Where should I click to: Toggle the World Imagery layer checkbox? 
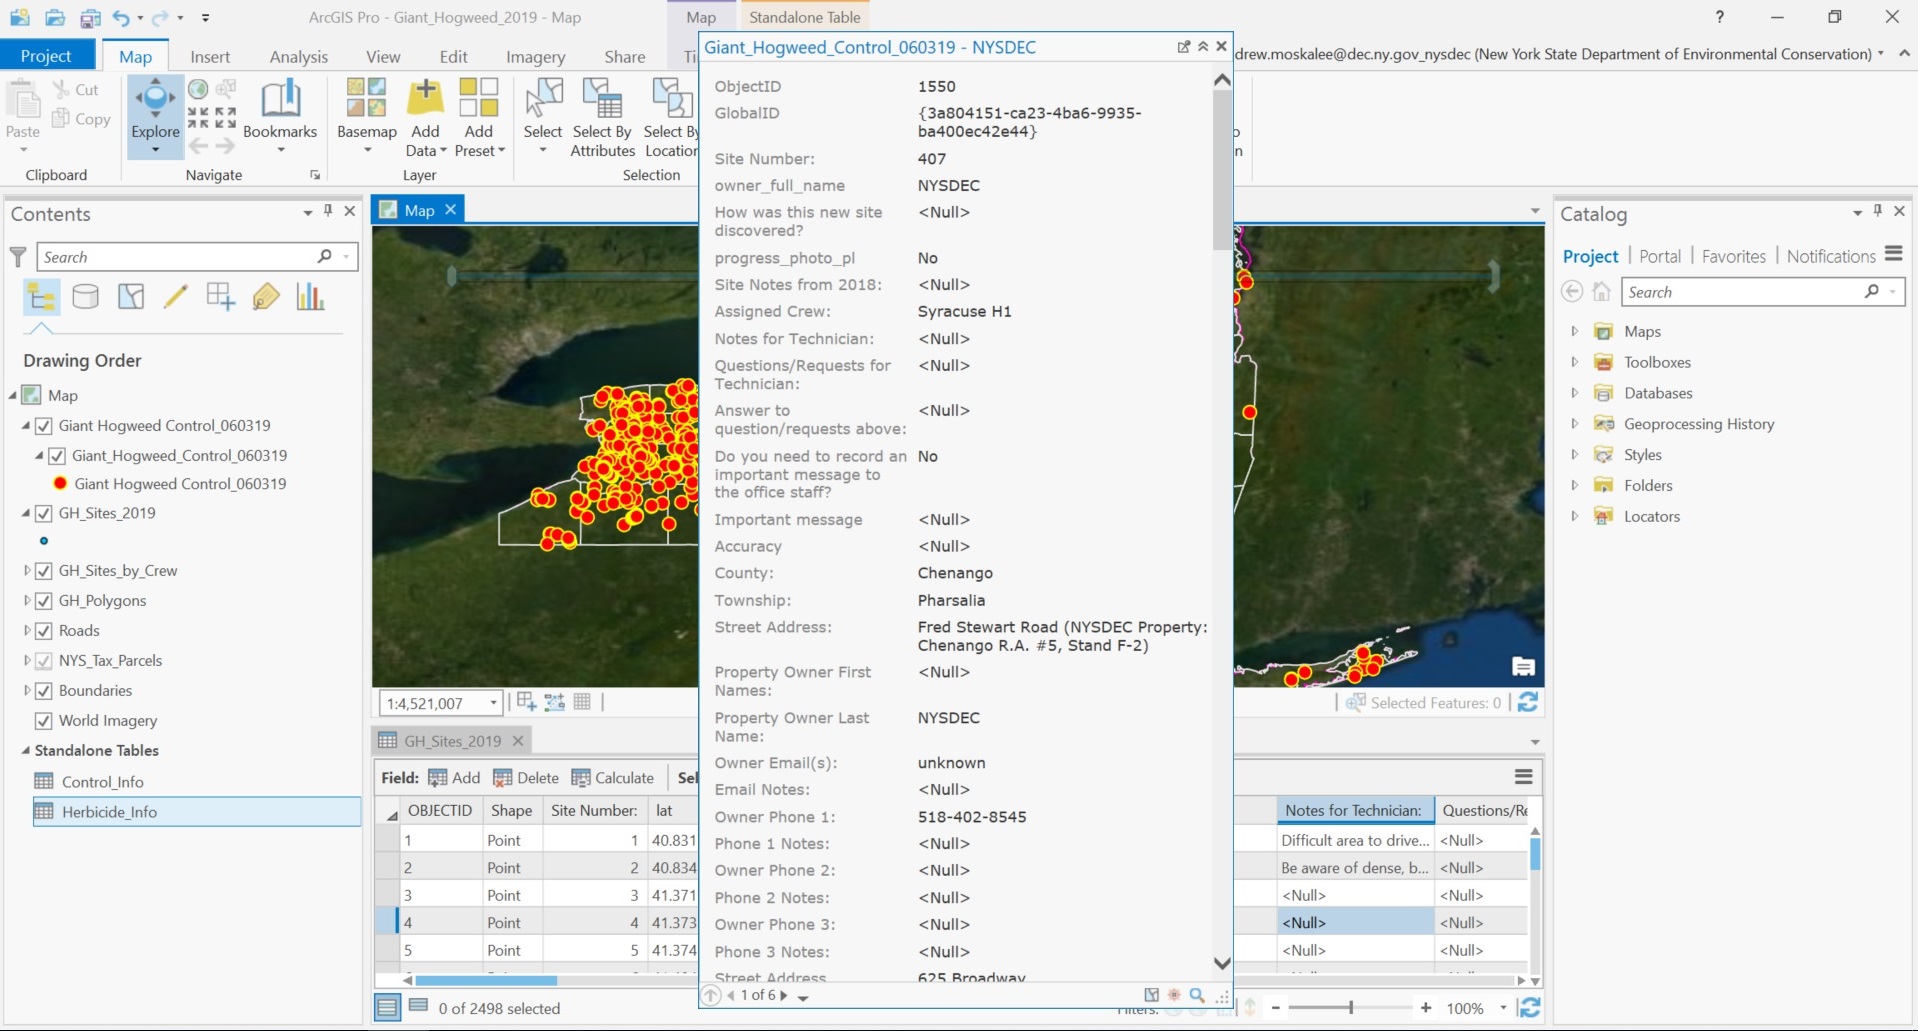click(x=44, y=721)
